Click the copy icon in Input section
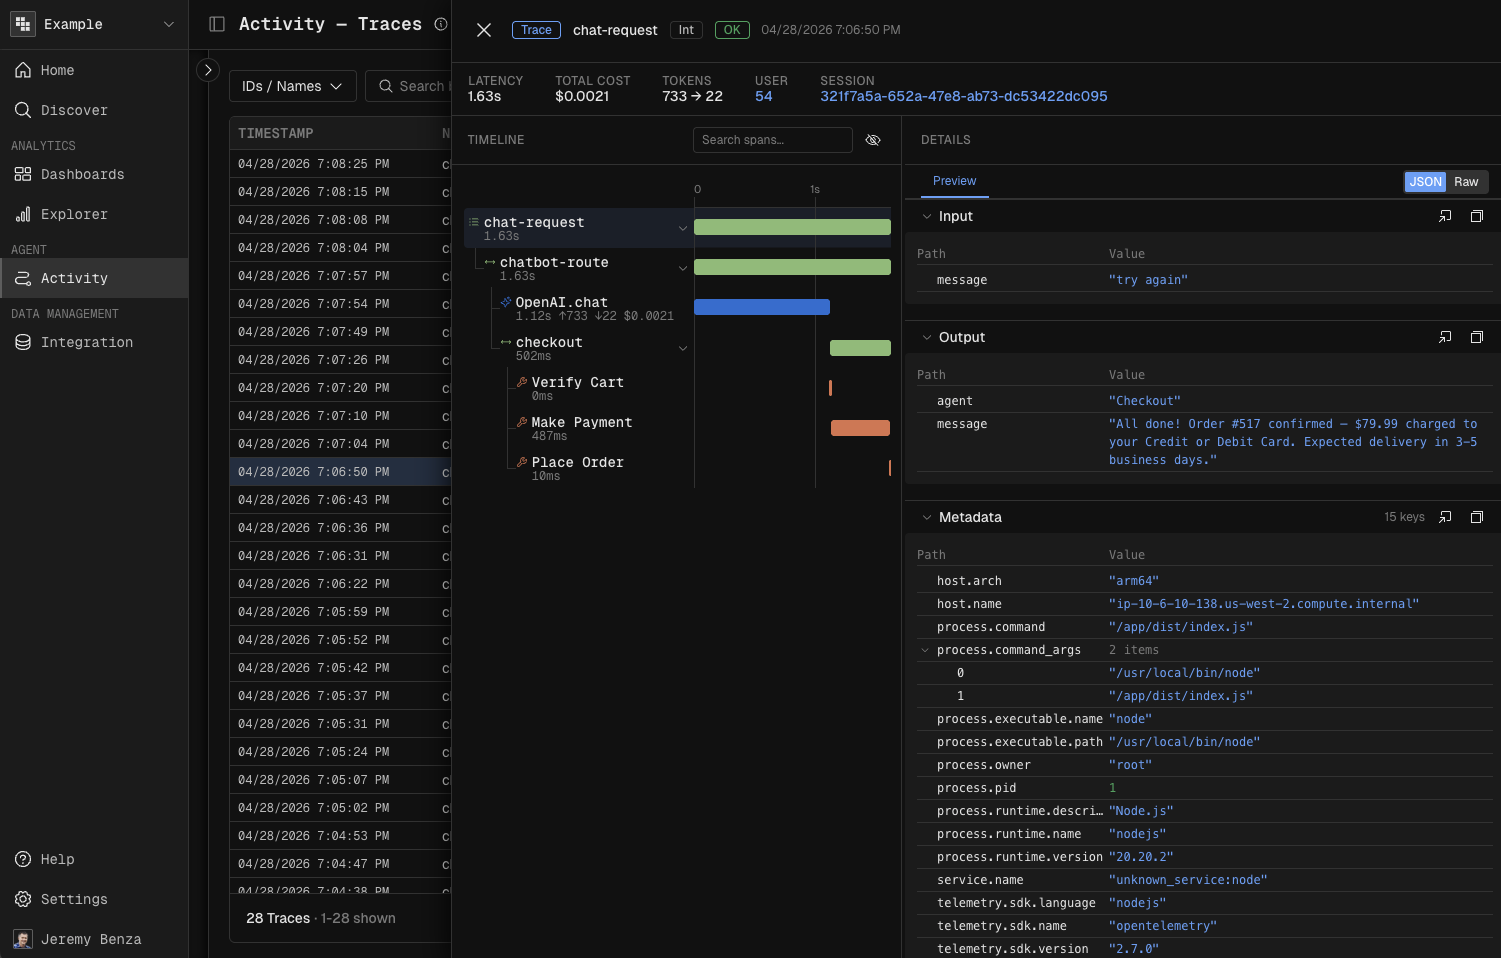The image size is (1501, 958). [x=1476, y=216]
